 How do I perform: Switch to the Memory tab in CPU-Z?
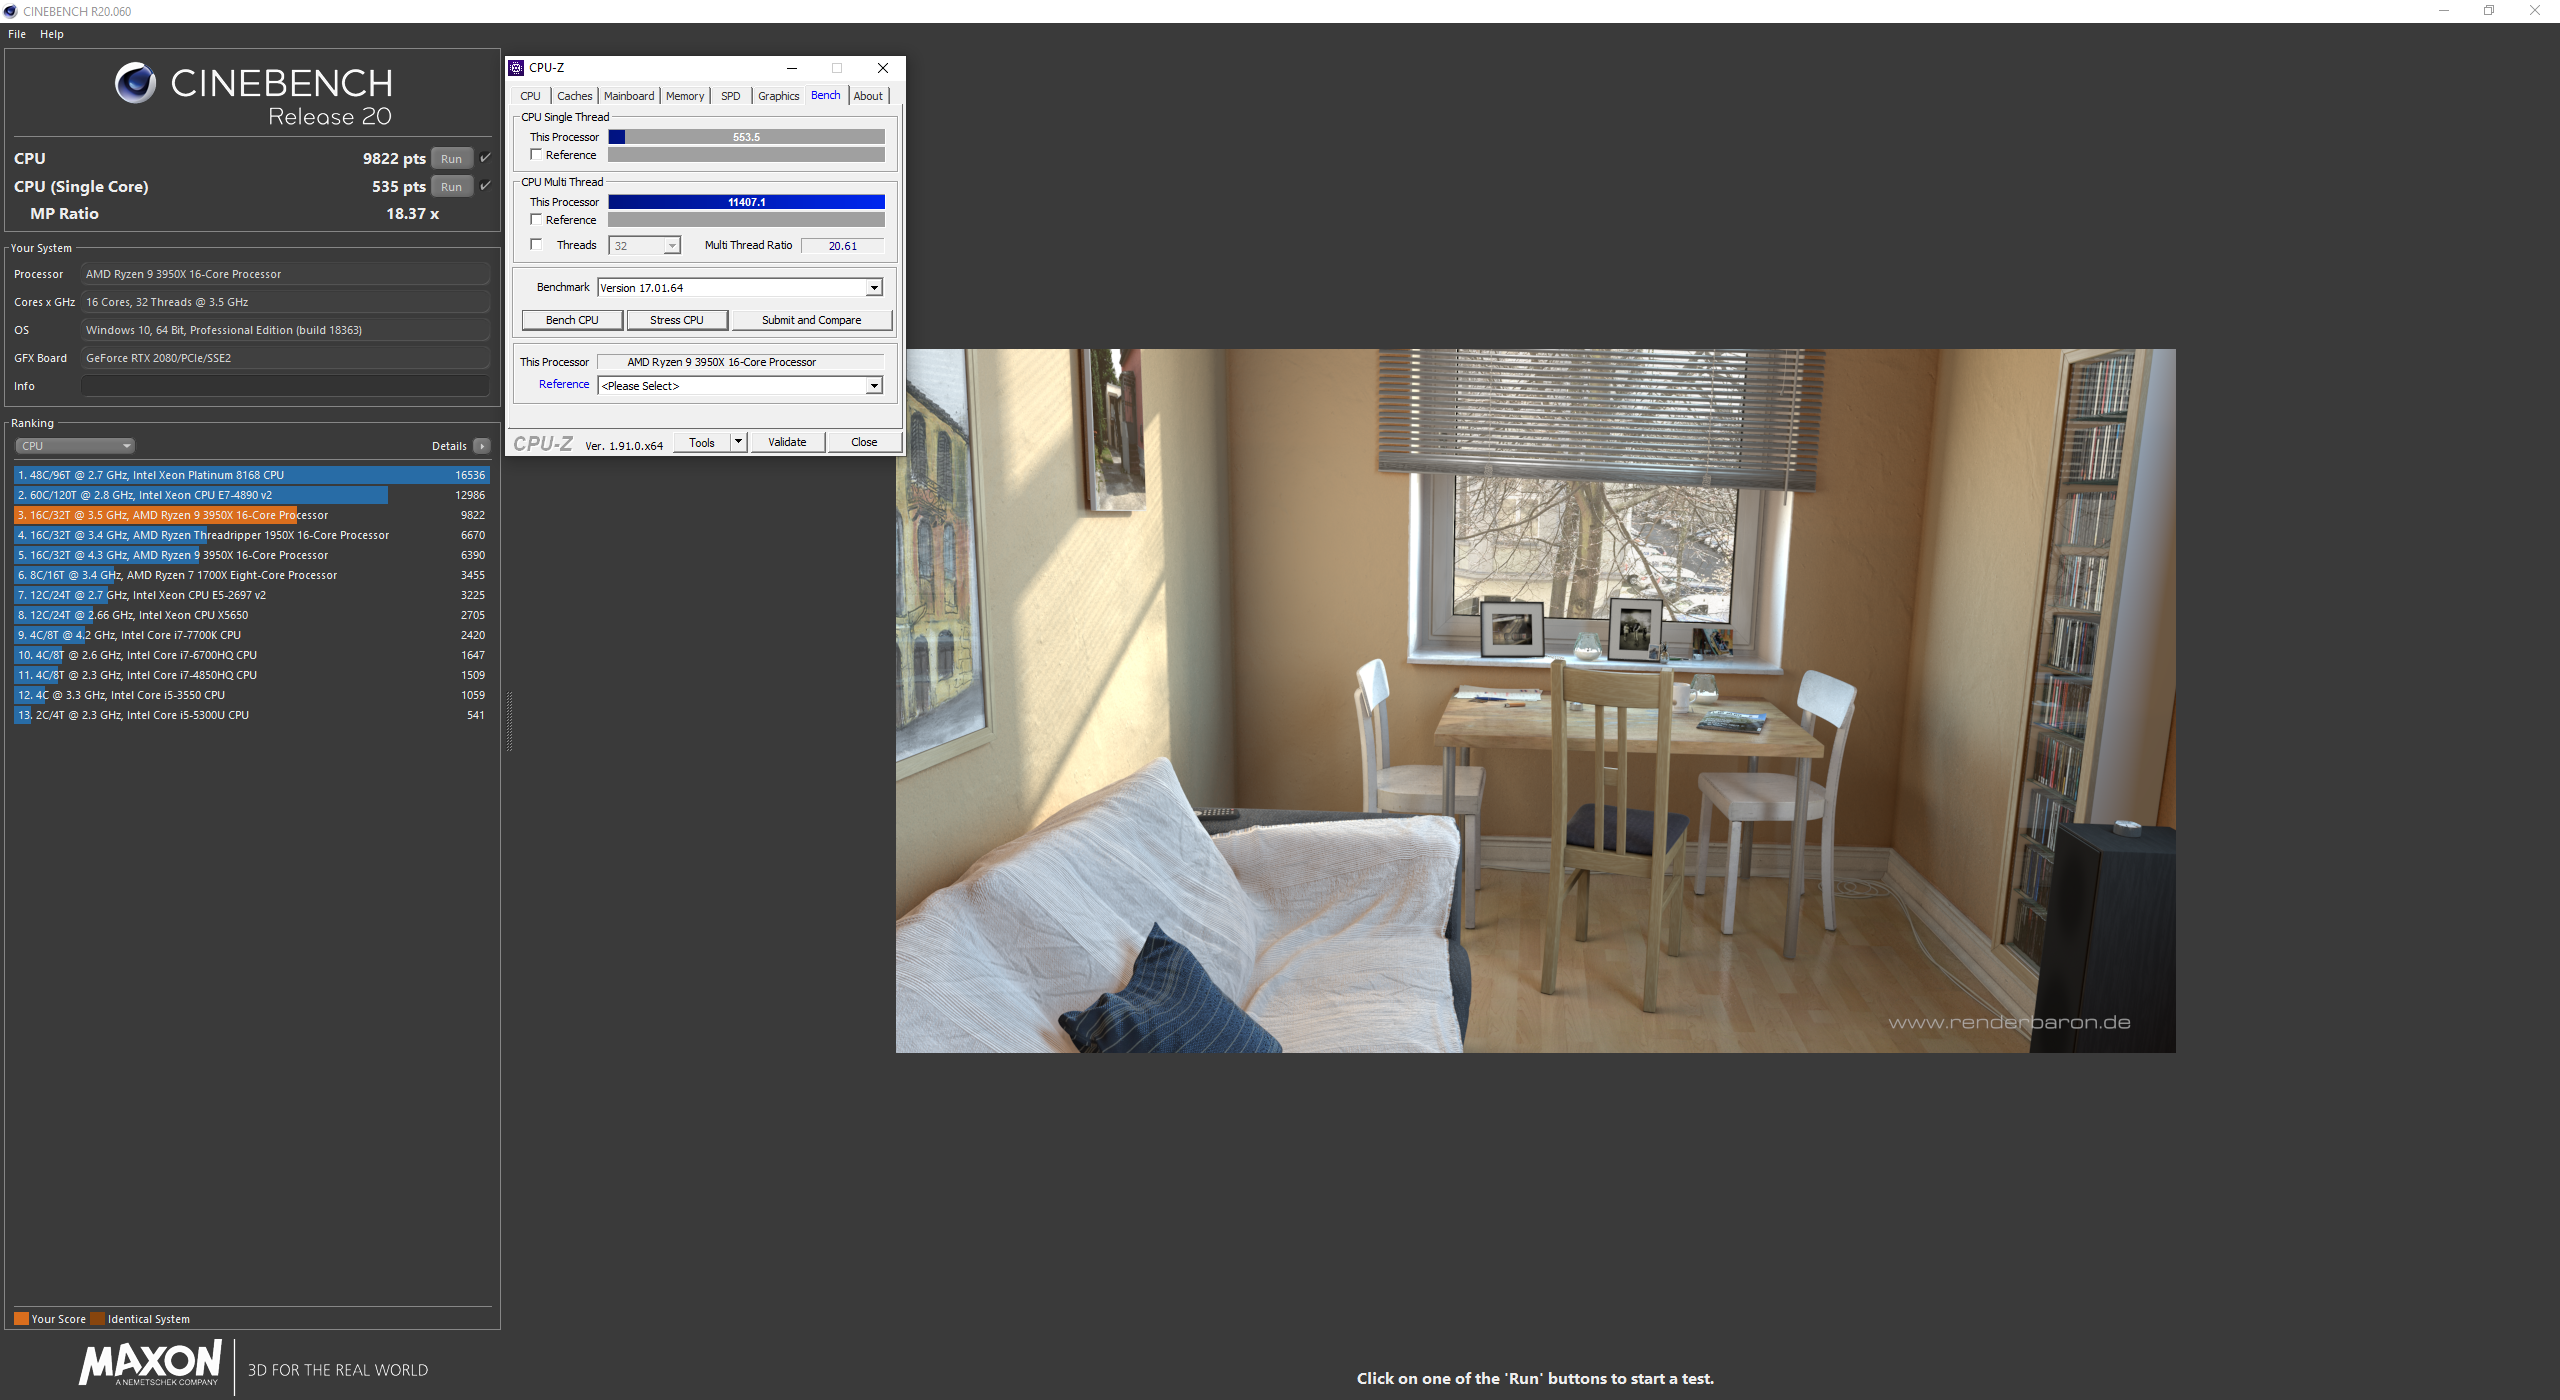(x=685, y=96)
